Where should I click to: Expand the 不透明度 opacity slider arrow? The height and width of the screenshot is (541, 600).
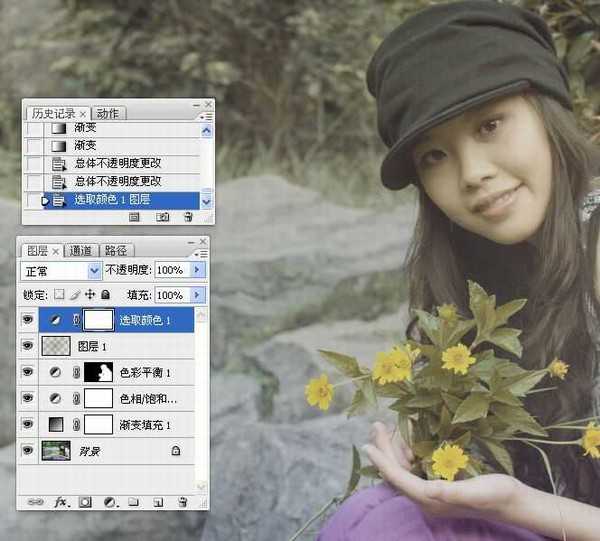click(196, 271)
